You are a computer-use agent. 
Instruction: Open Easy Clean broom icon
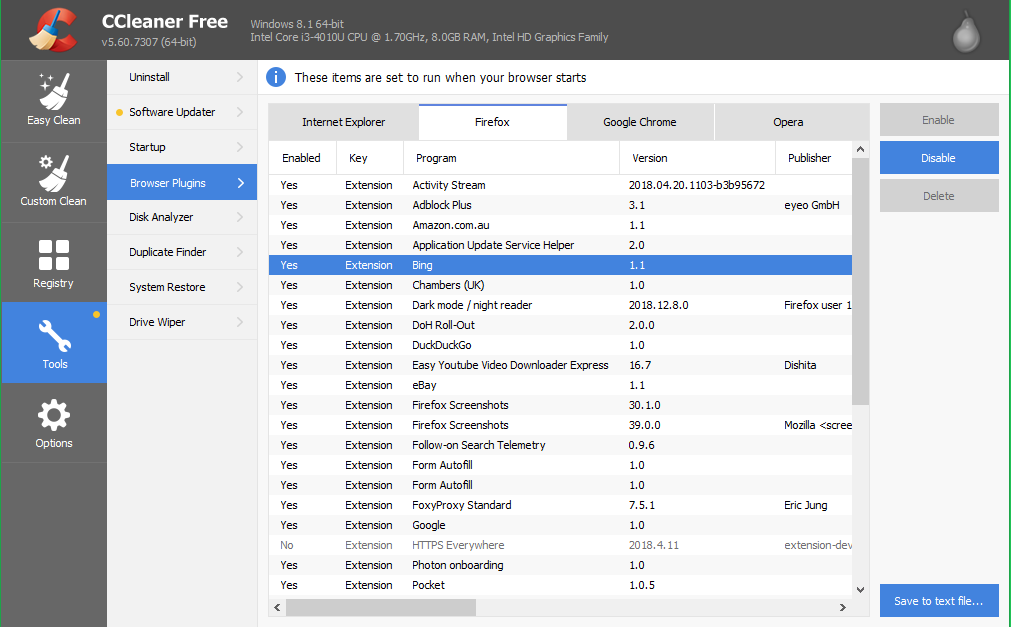(54, 91)
